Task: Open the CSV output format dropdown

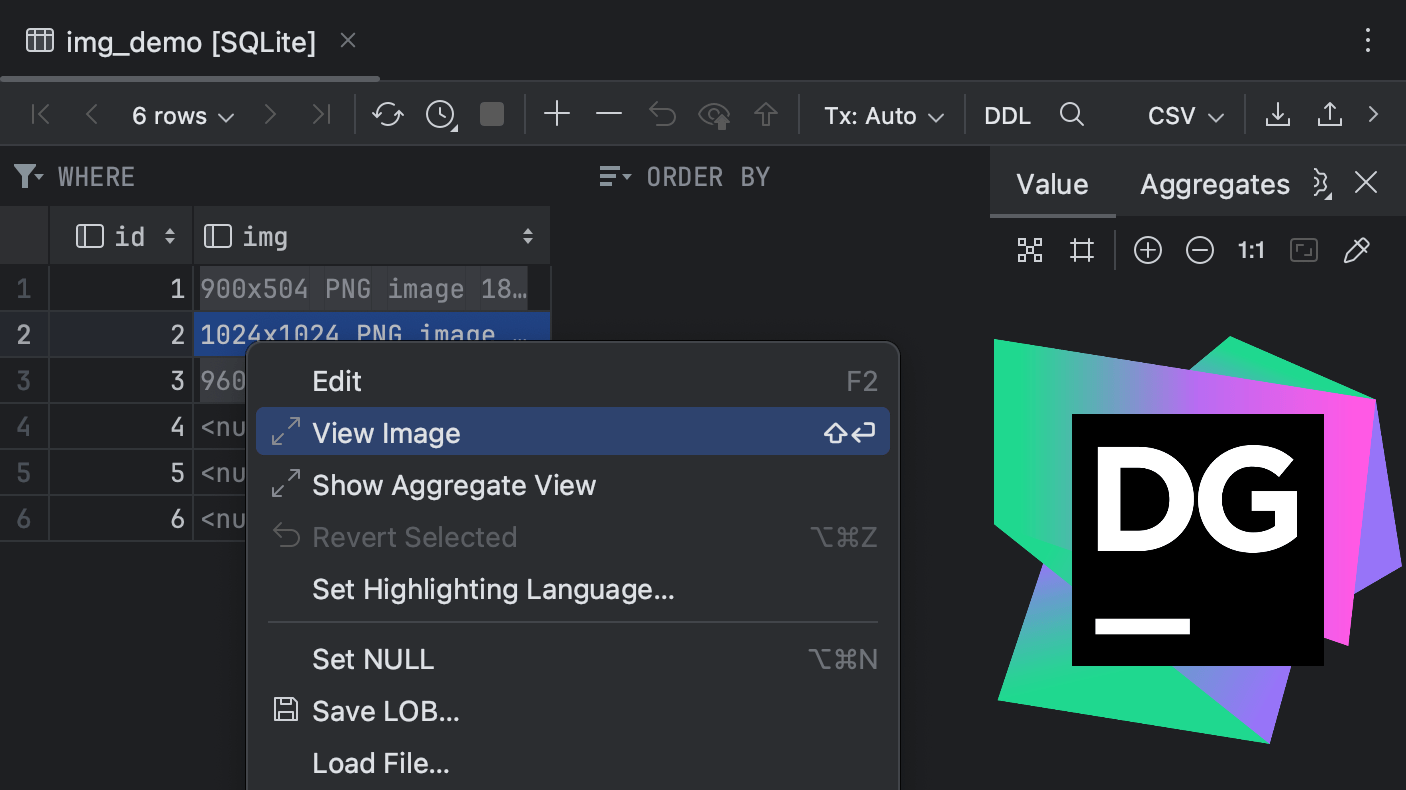Action: [1184, 115]
